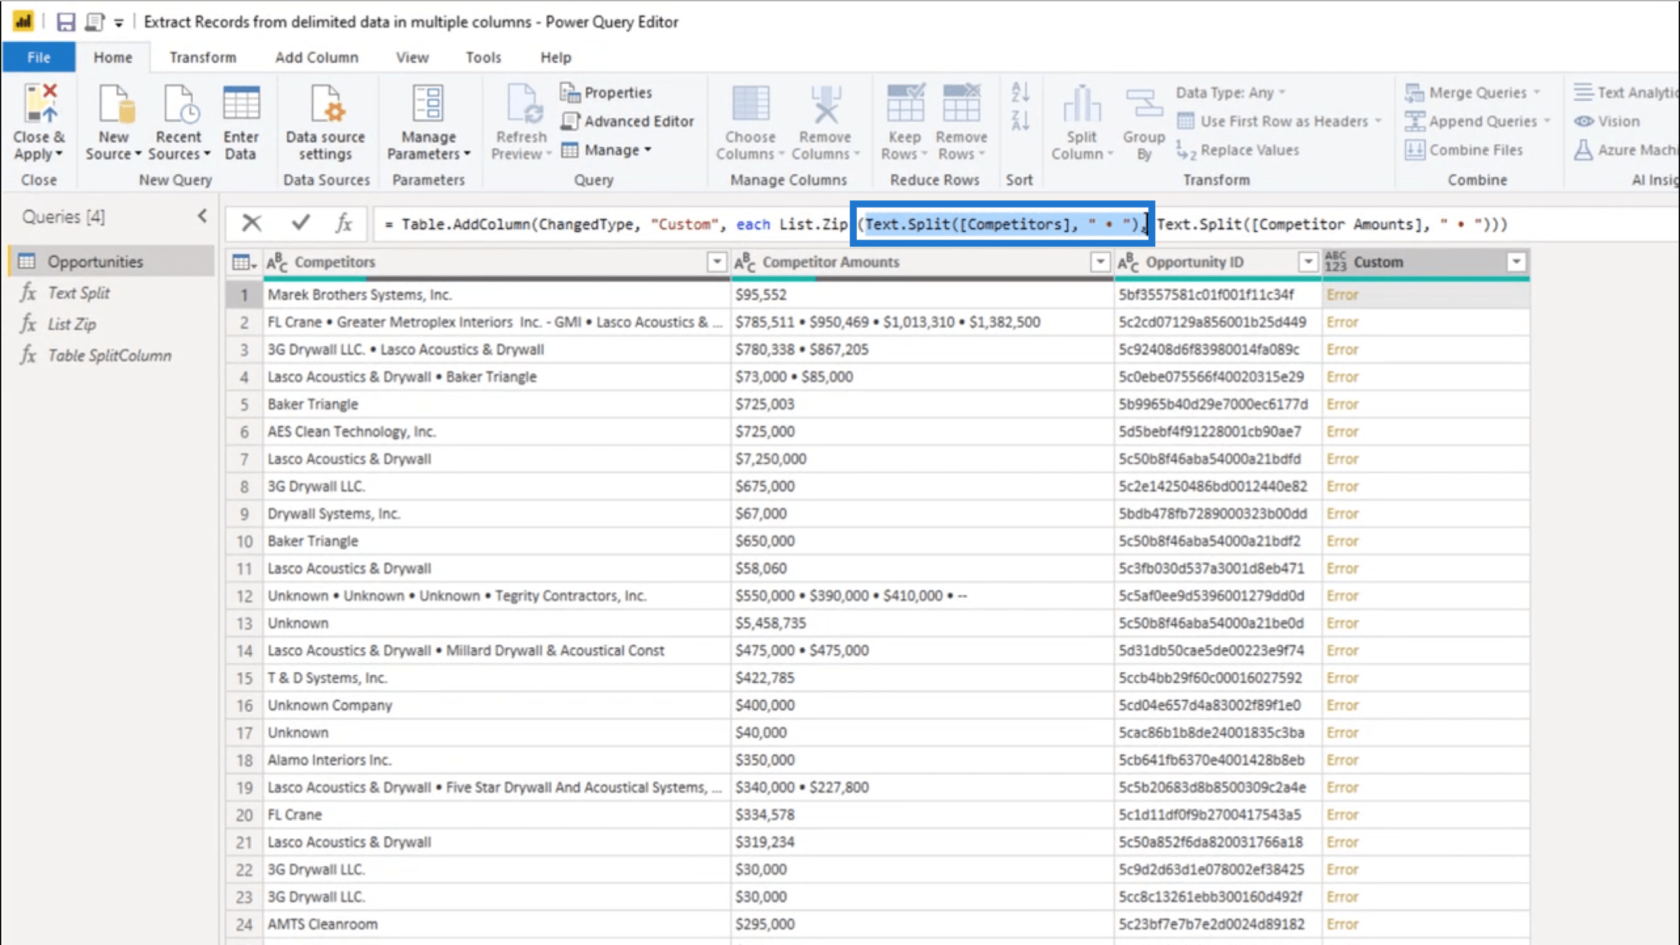Sort ascending with the A-Z icon
Screen dimensions: 1680x945
[1020, 93]
